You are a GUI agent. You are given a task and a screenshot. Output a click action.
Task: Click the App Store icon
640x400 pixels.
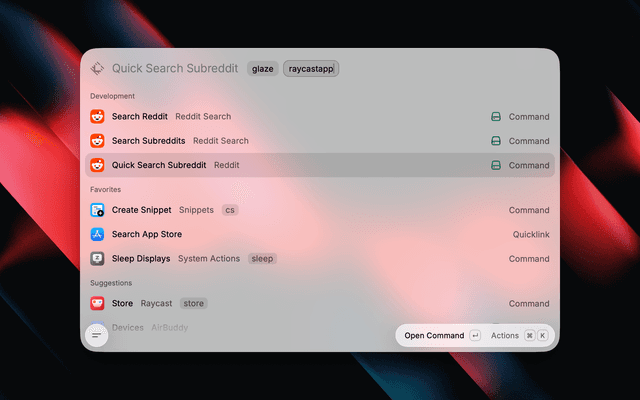[97, 234]
